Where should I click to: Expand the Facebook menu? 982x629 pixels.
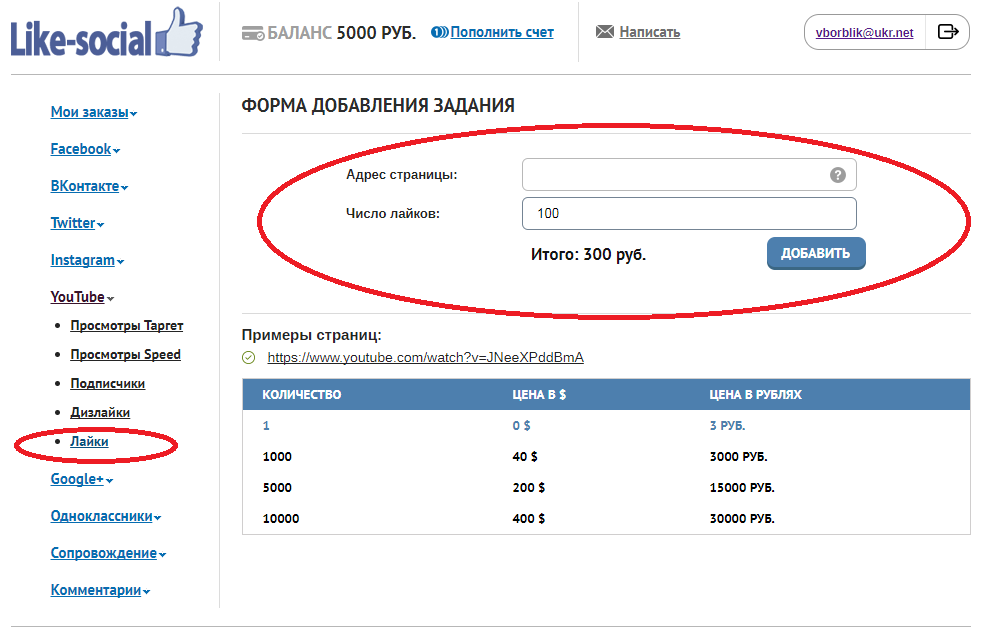click(85, 149)
